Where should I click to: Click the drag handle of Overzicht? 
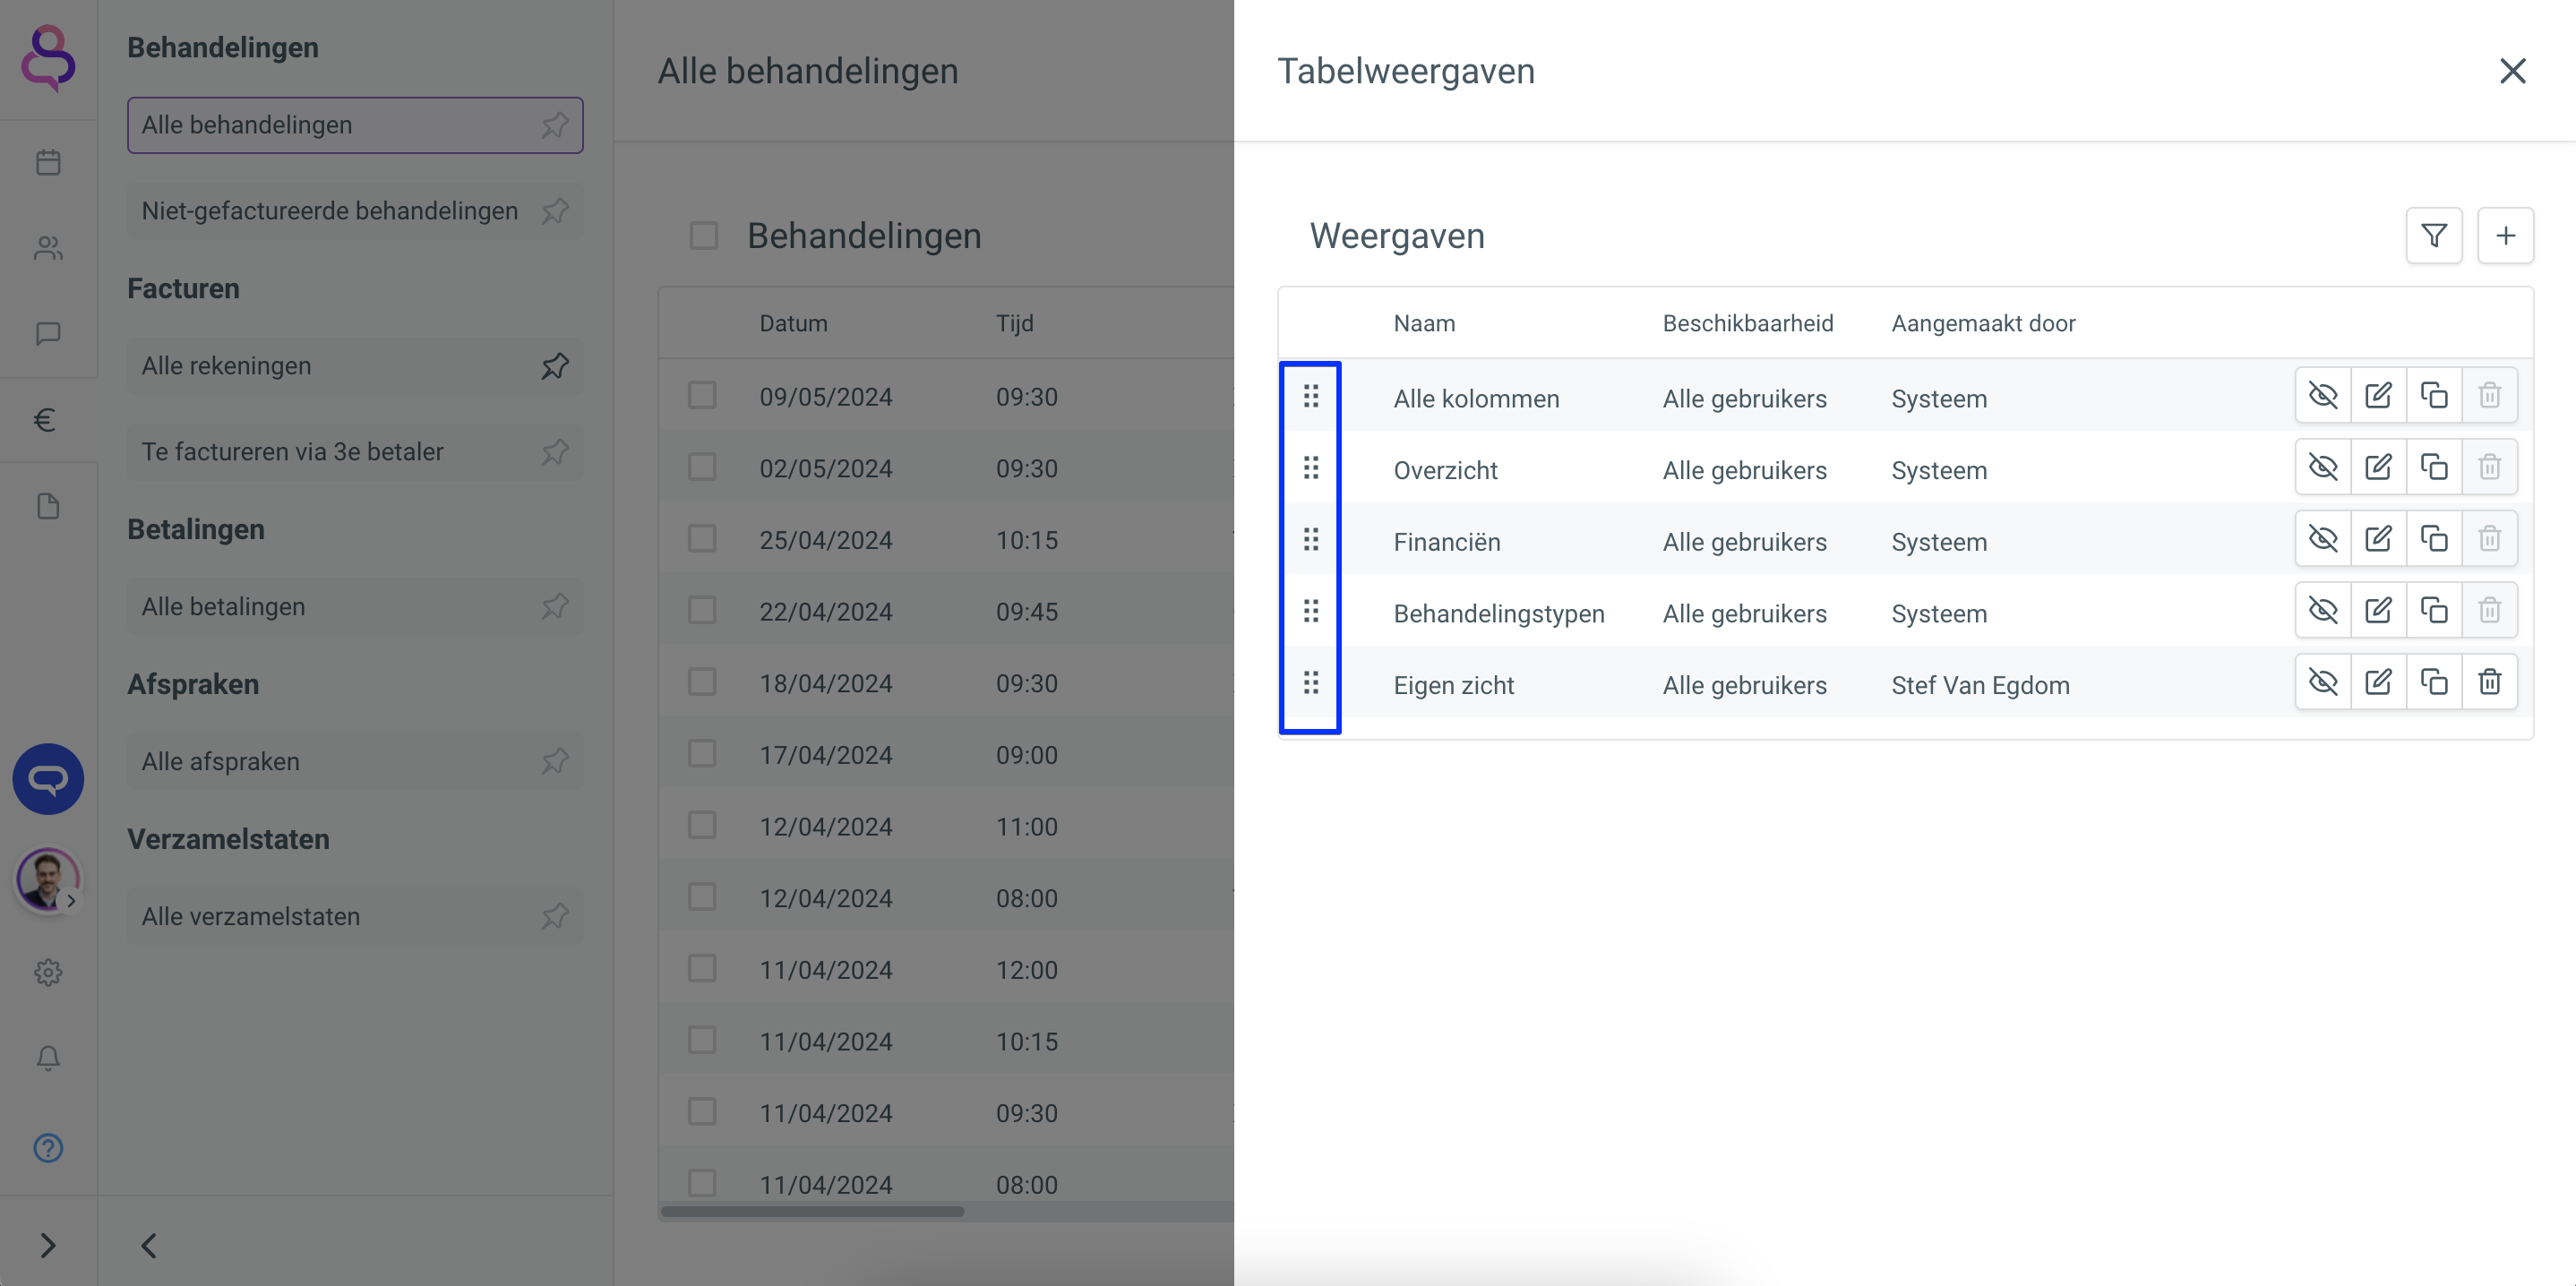click(x=1311, y=468)
